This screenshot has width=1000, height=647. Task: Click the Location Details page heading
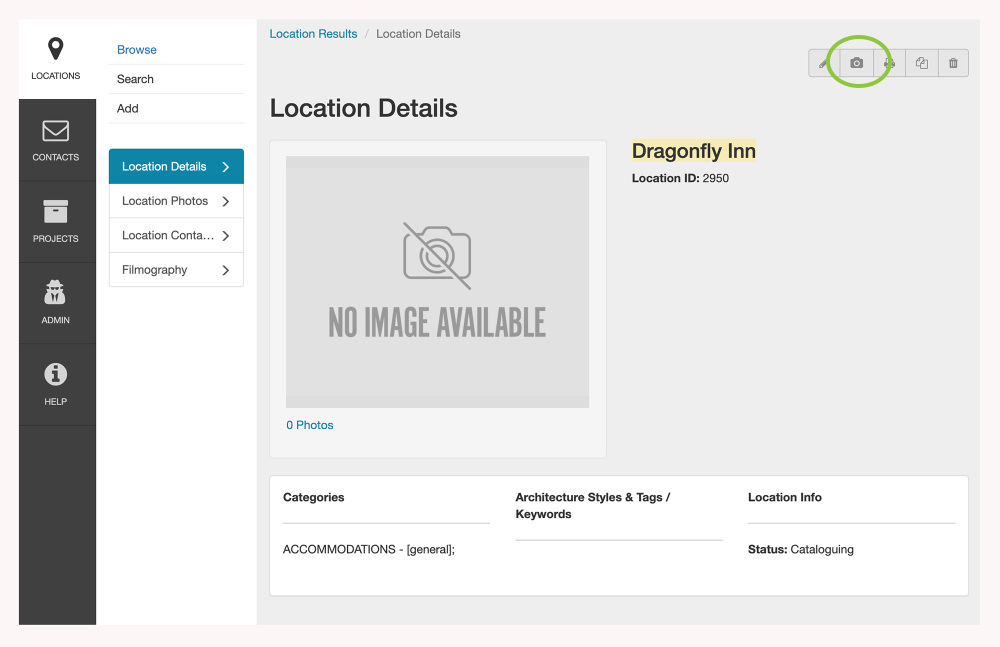364,108
